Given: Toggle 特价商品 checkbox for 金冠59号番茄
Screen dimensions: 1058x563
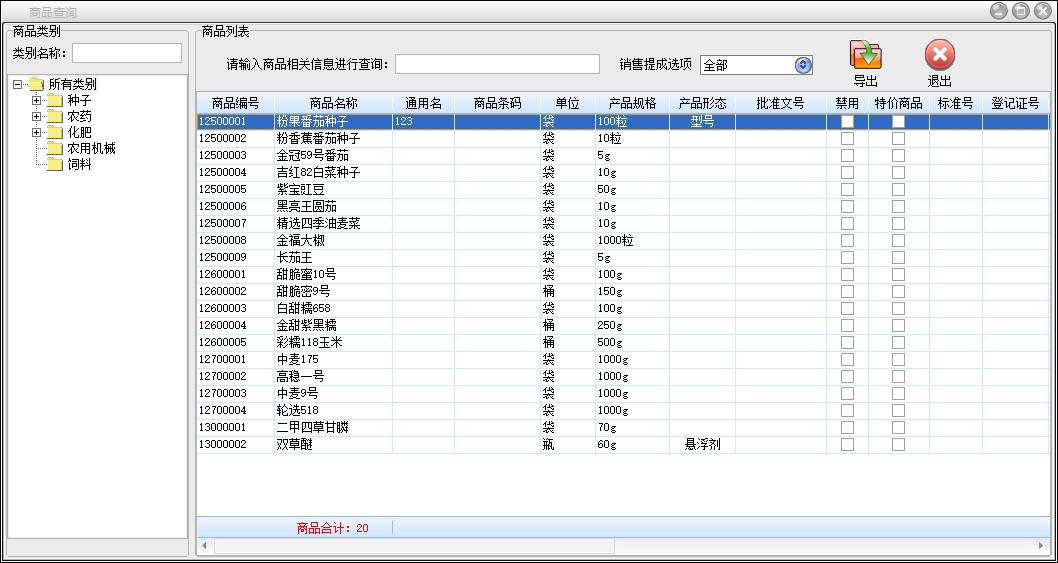Looking at the screenshot, I should pyautogui.click(x=898, y=156).
